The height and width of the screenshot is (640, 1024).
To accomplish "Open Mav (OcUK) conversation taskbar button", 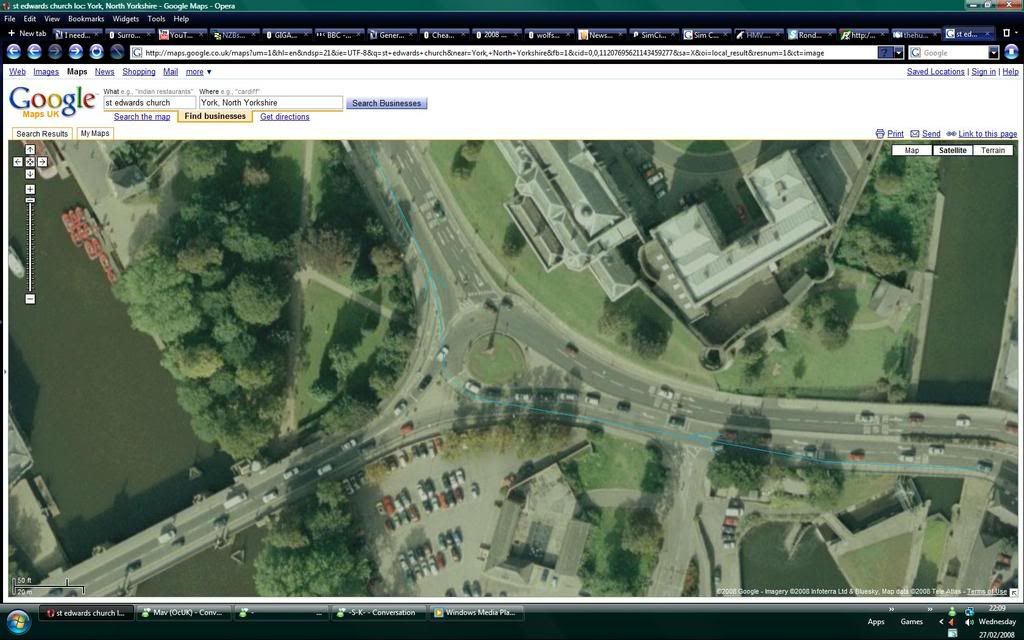I will point(183,613).
